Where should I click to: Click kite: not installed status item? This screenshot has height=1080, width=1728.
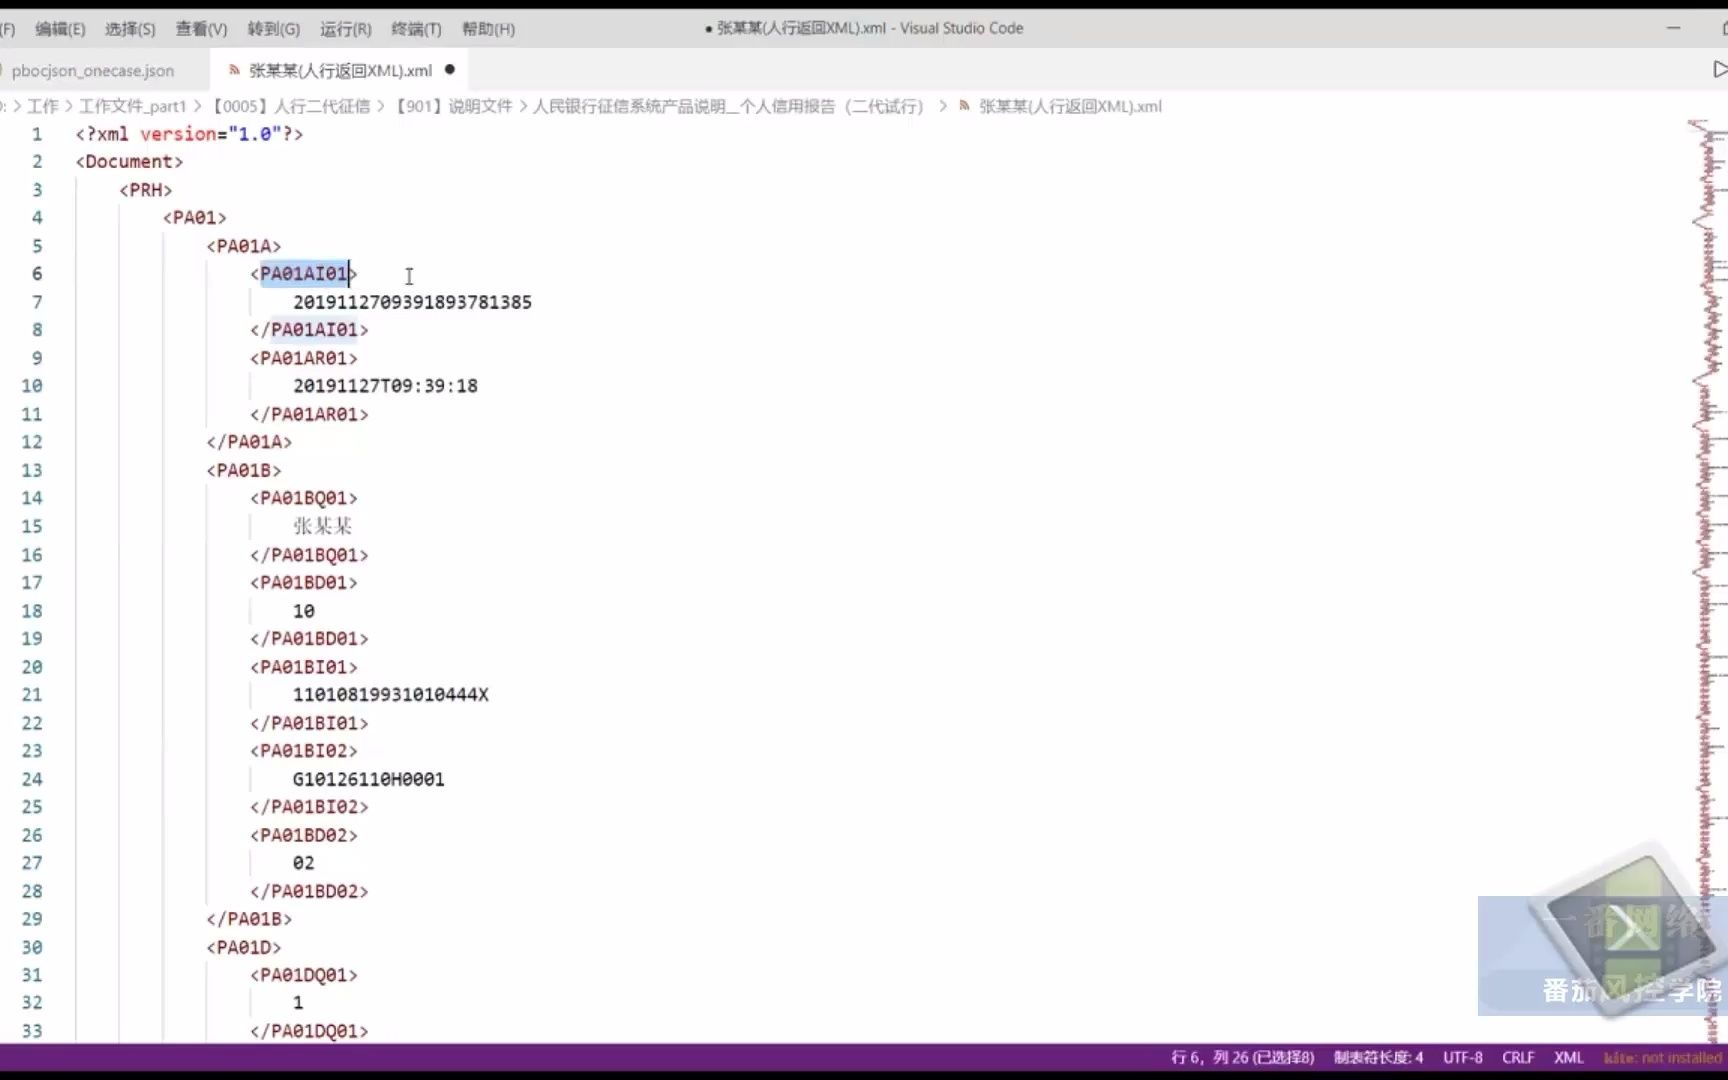click(x=1662, y=1057)
